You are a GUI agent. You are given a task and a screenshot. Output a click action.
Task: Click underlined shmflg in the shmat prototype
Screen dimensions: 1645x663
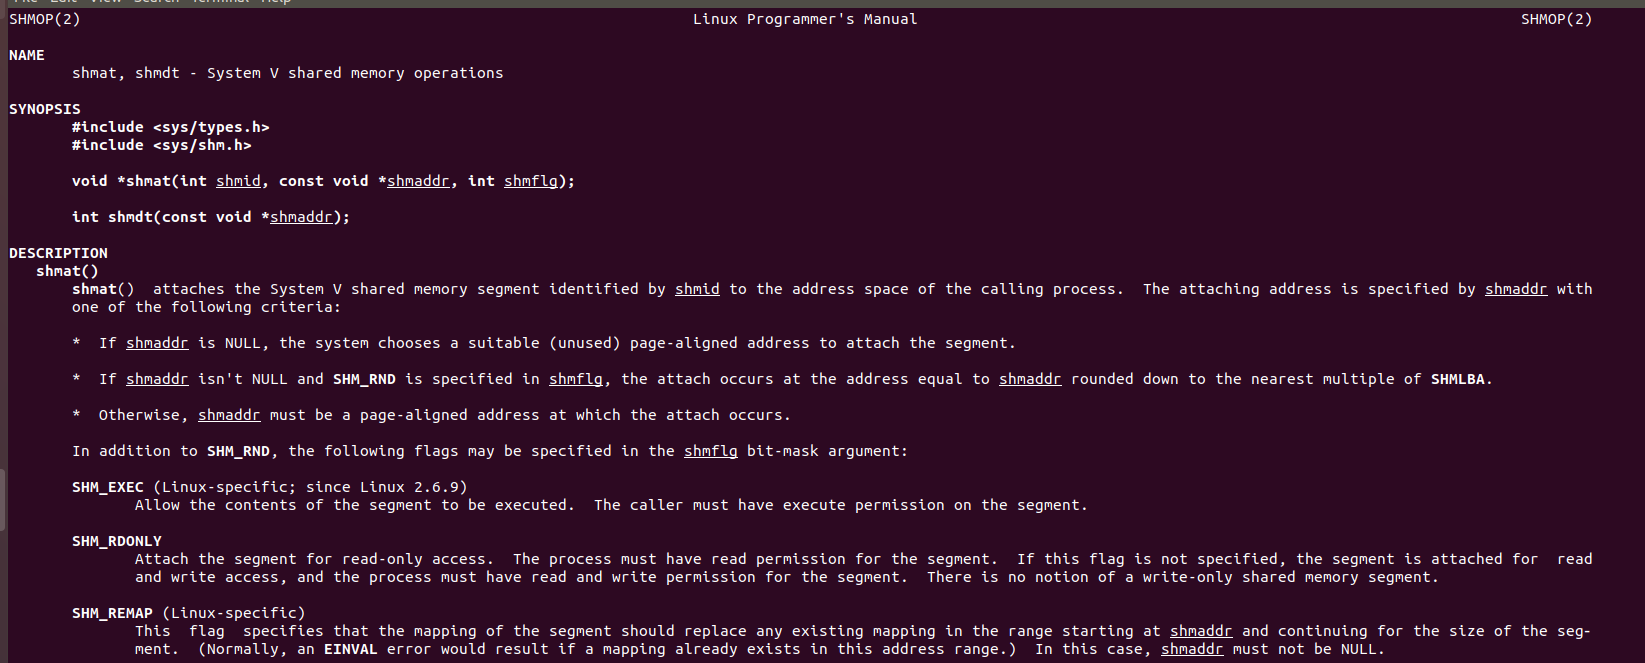531,181
